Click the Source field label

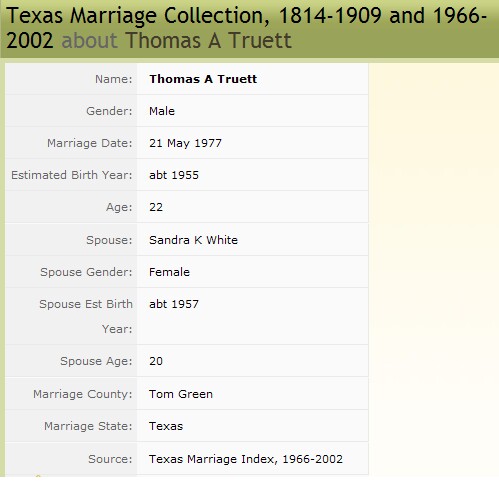tap(110, 459)
